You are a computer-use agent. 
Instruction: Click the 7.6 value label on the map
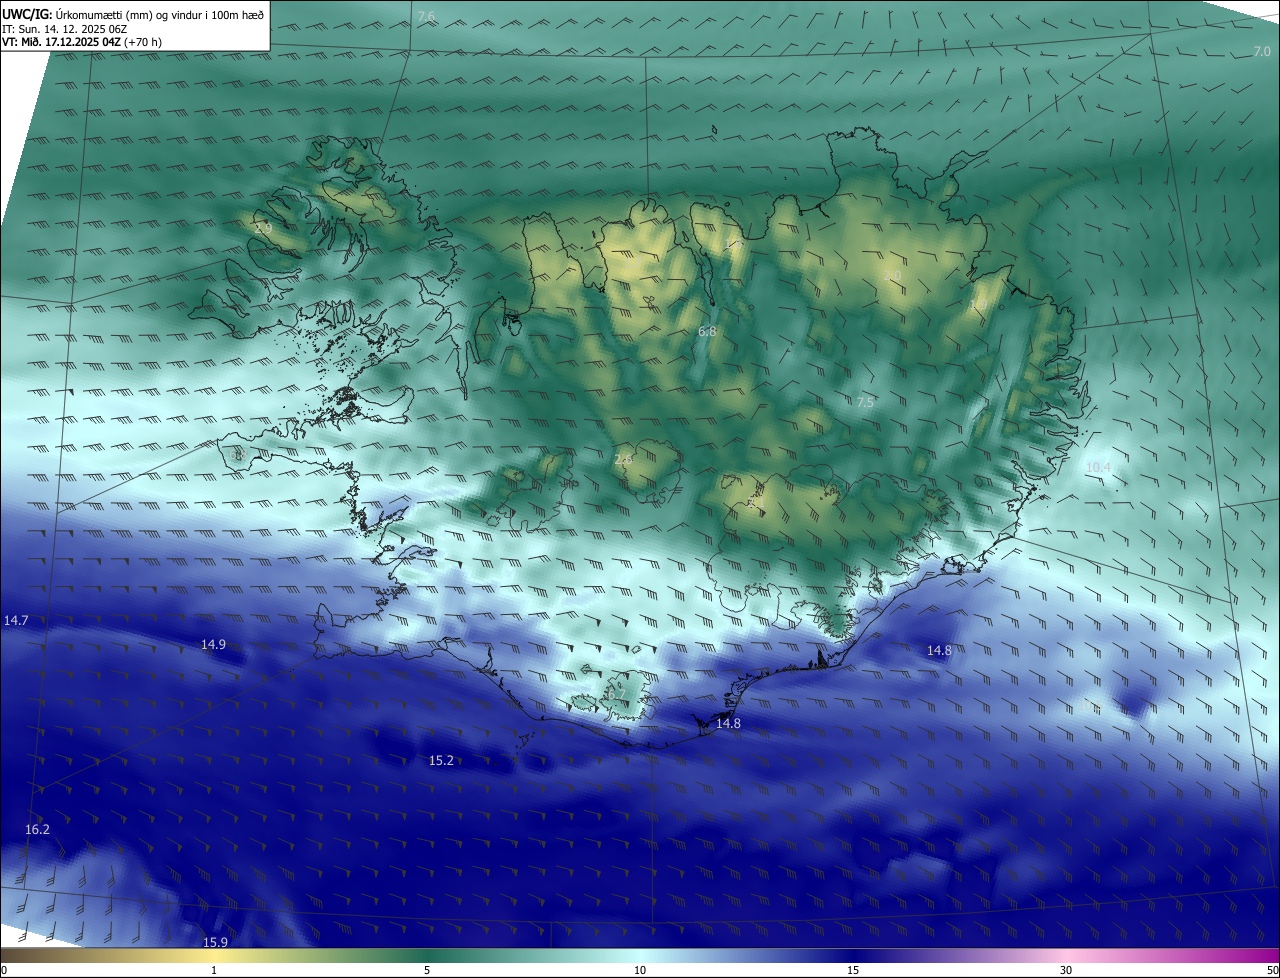[426, 17]
